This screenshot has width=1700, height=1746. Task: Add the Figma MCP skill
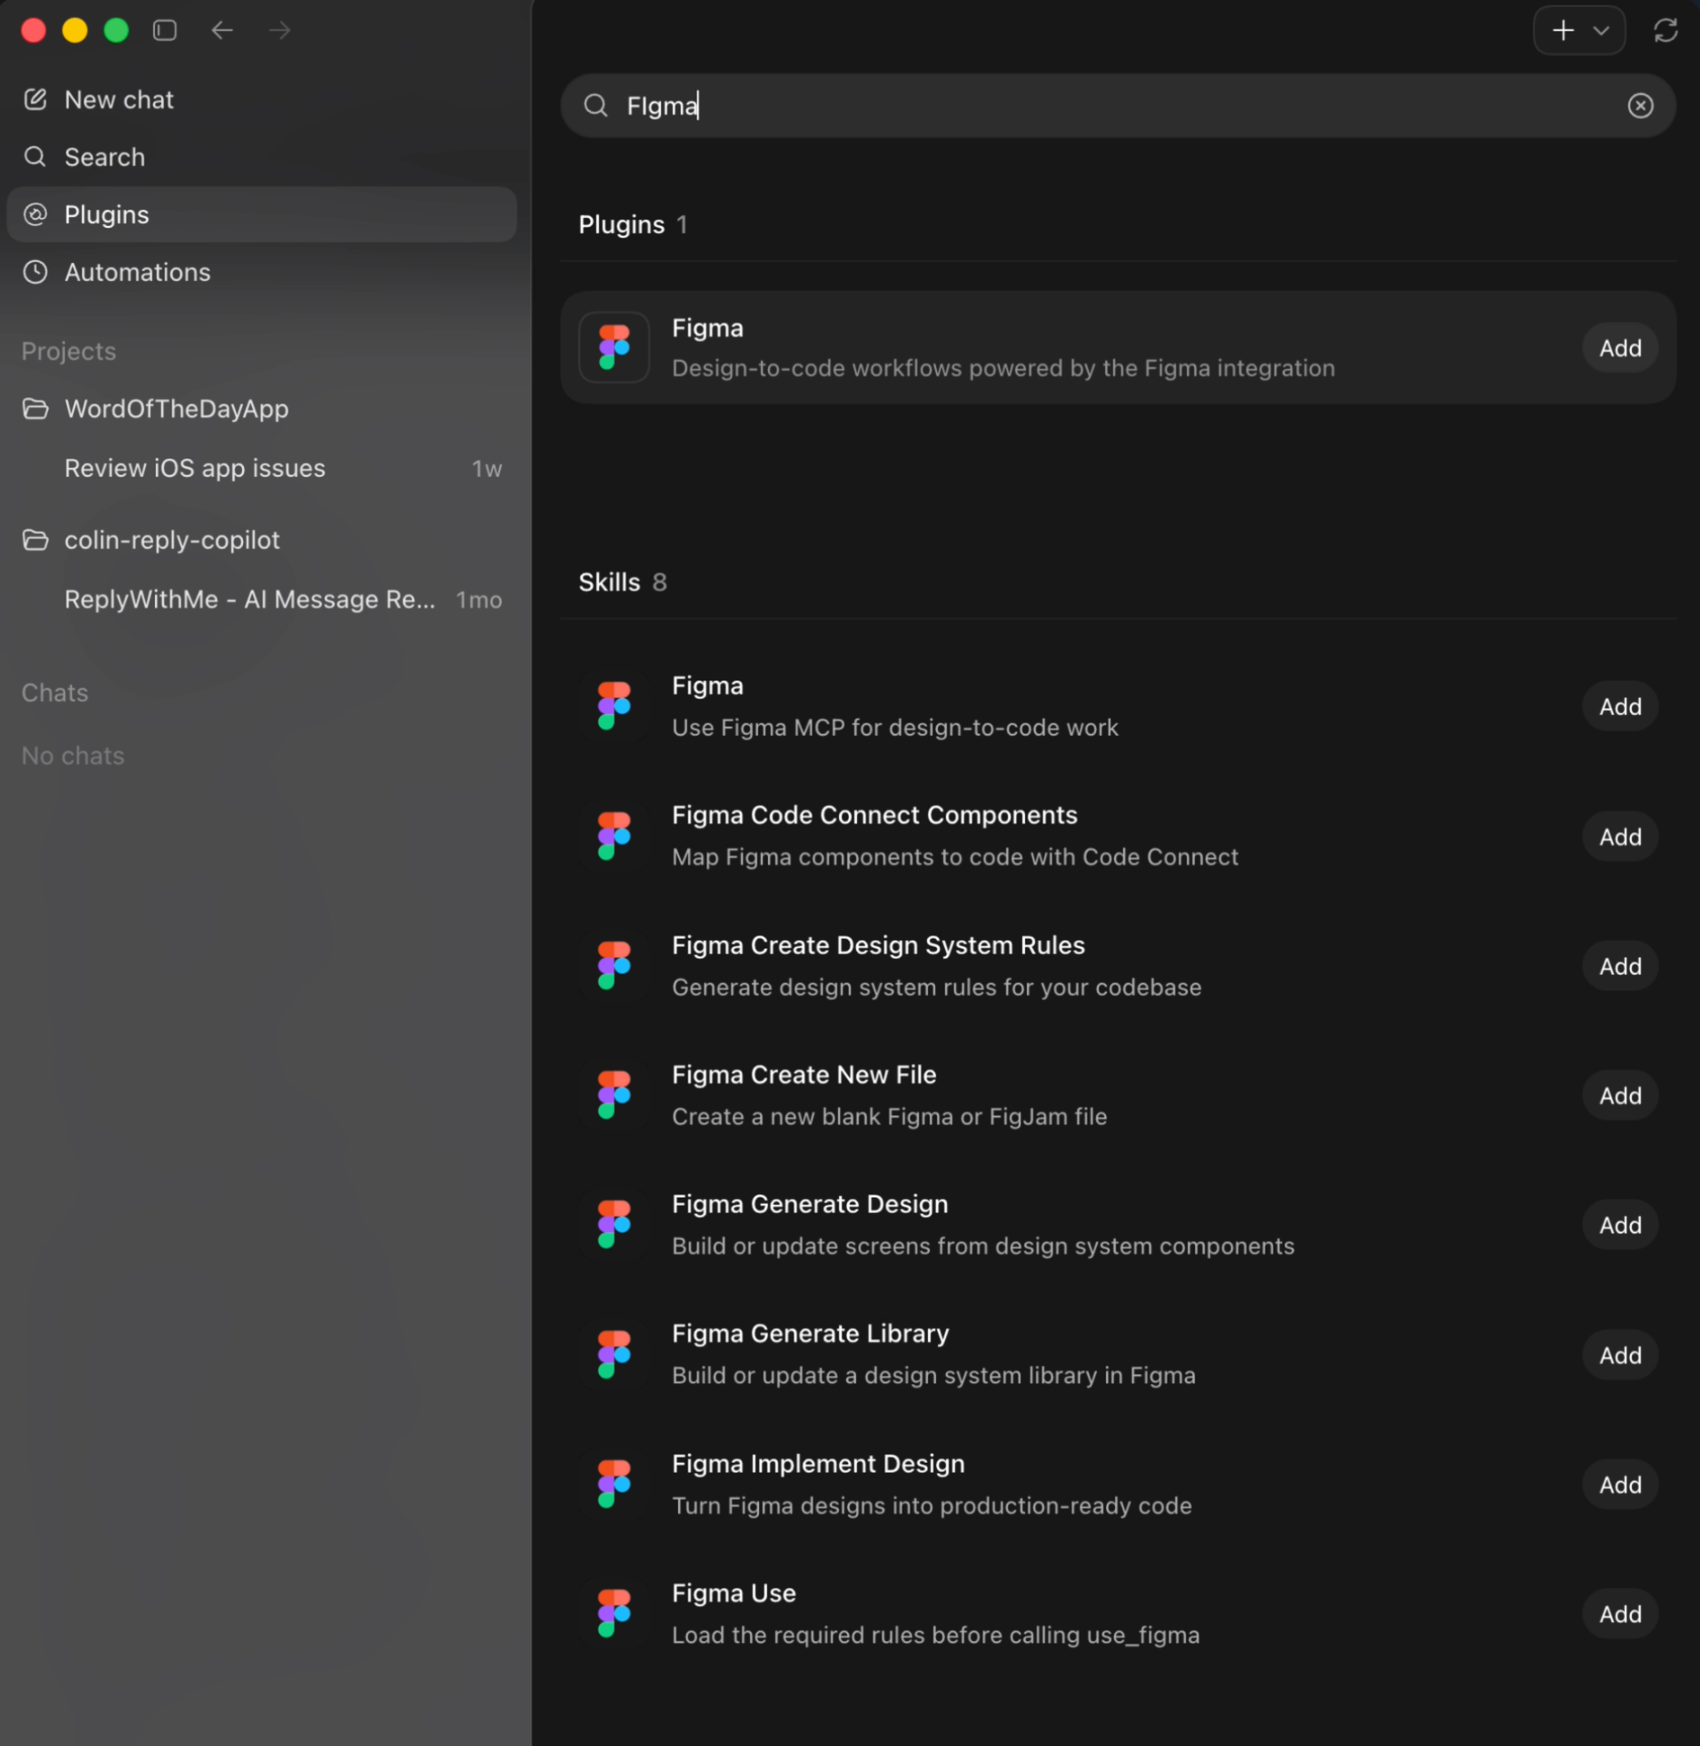[1620, 706]
